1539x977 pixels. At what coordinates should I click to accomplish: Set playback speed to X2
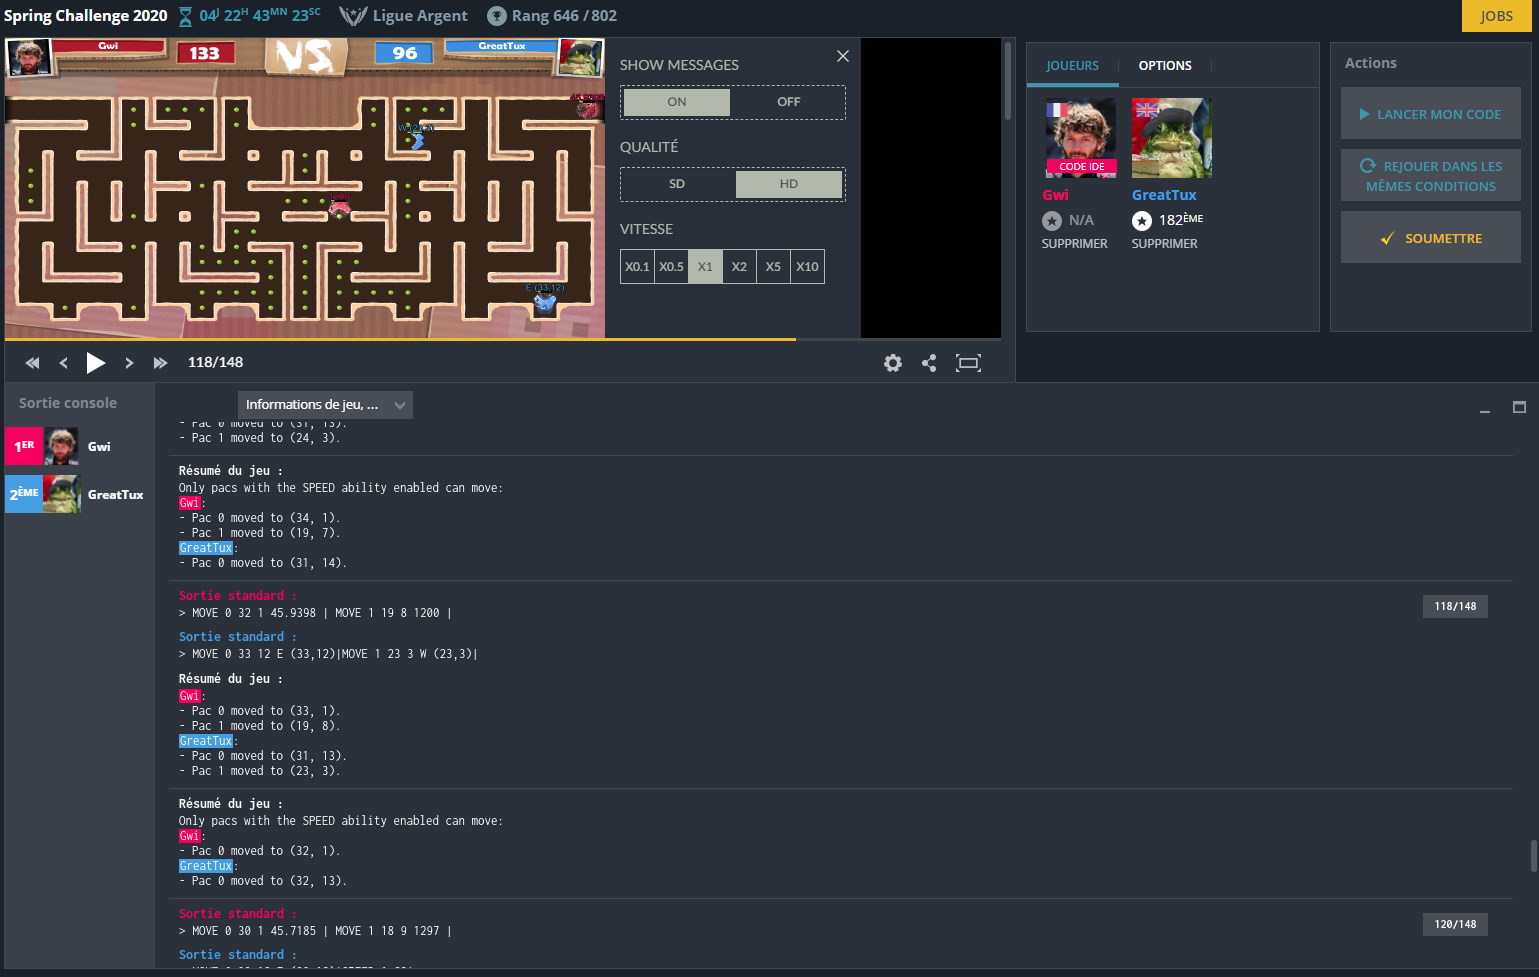[739, 267]
